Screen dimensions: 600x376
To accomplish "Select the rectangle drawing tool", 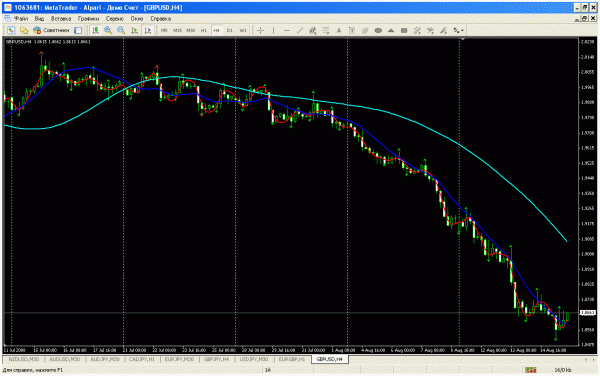I will (404, 30).
